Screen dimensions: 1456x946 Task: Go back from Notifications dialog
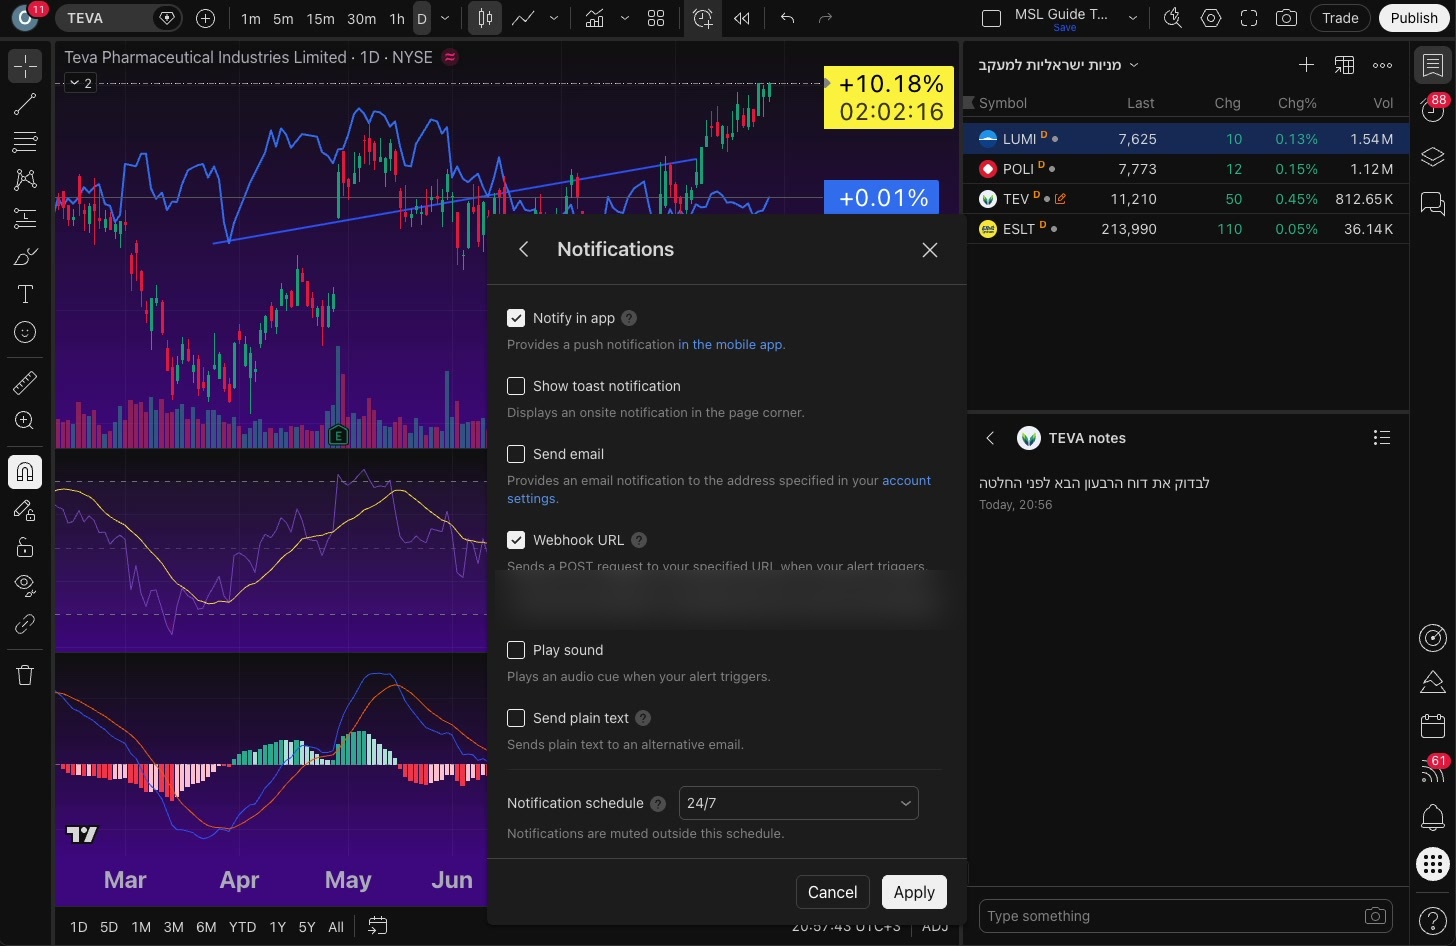tap(524, 249)
